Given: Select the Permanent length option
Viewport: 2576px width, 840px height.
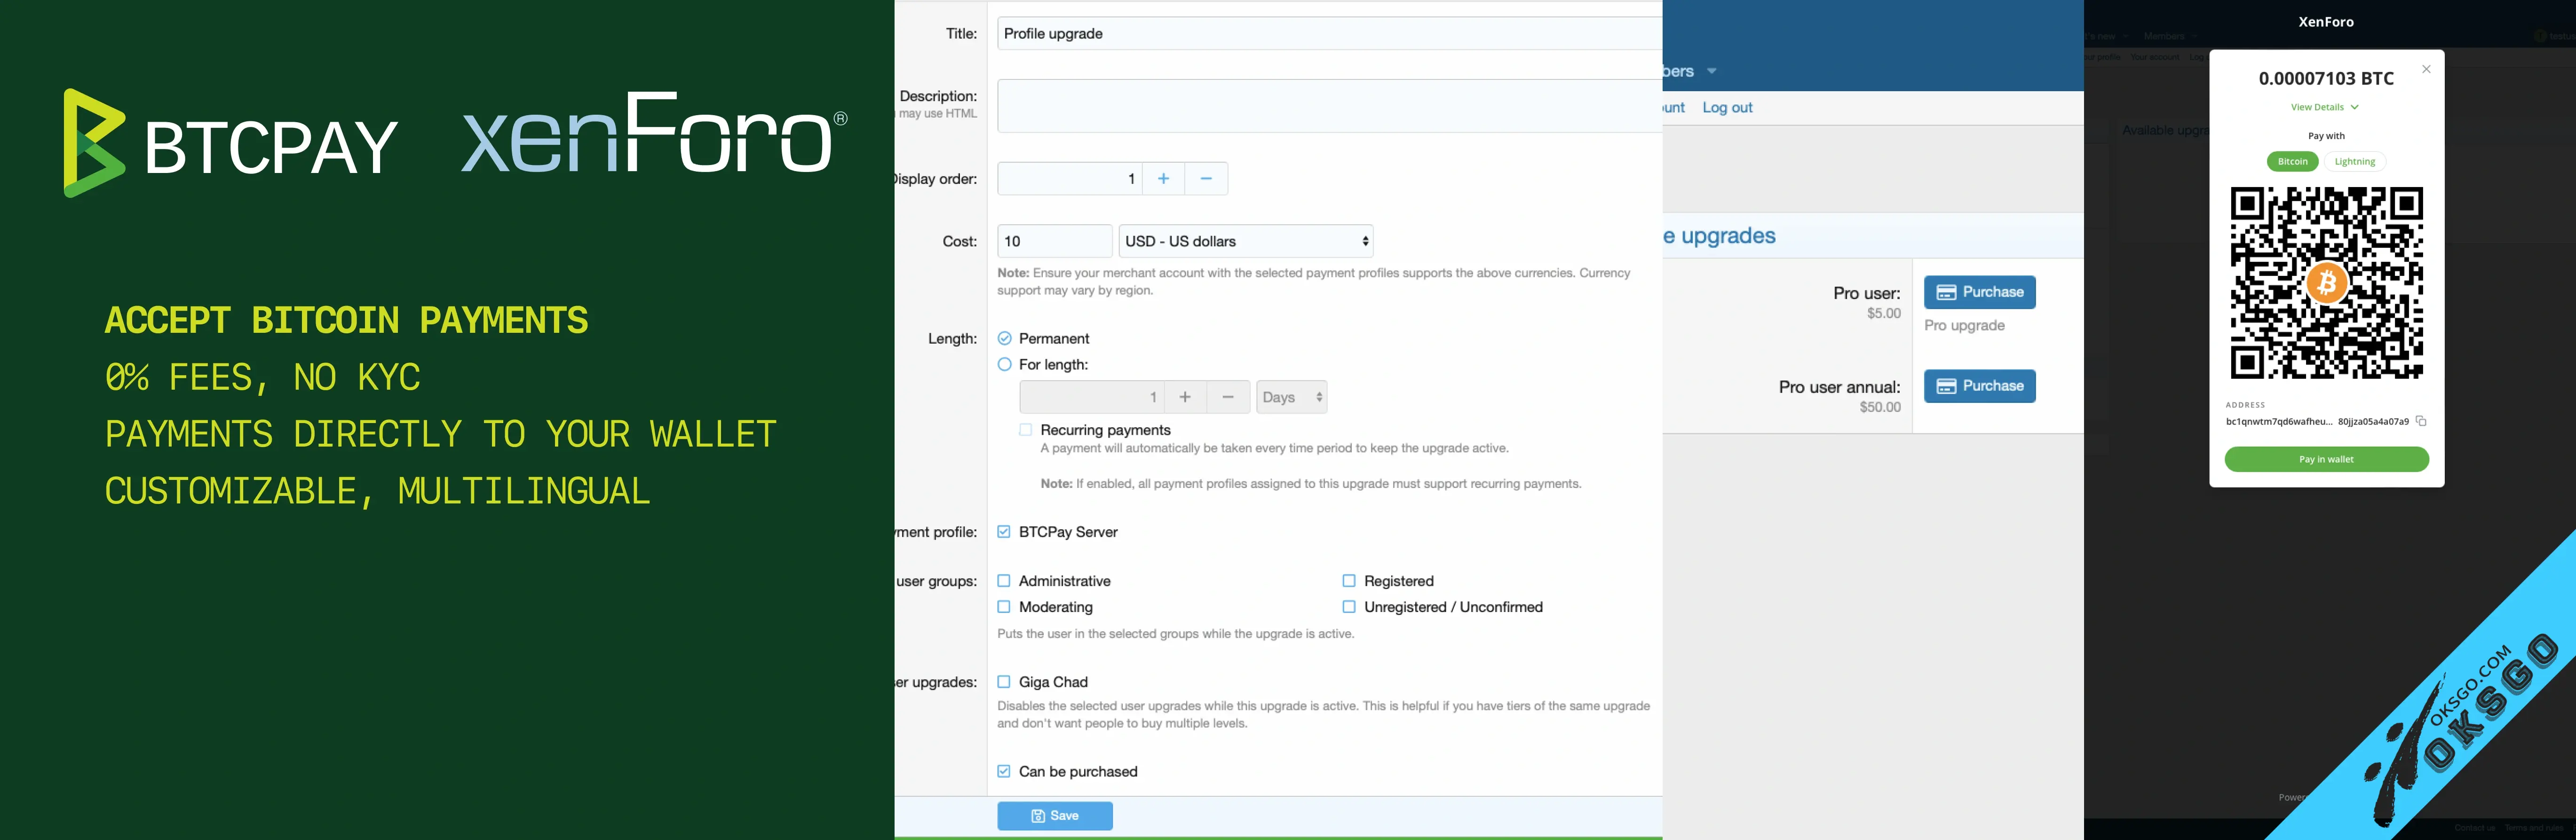Looking at the screenshot, I should (1005, 339).
